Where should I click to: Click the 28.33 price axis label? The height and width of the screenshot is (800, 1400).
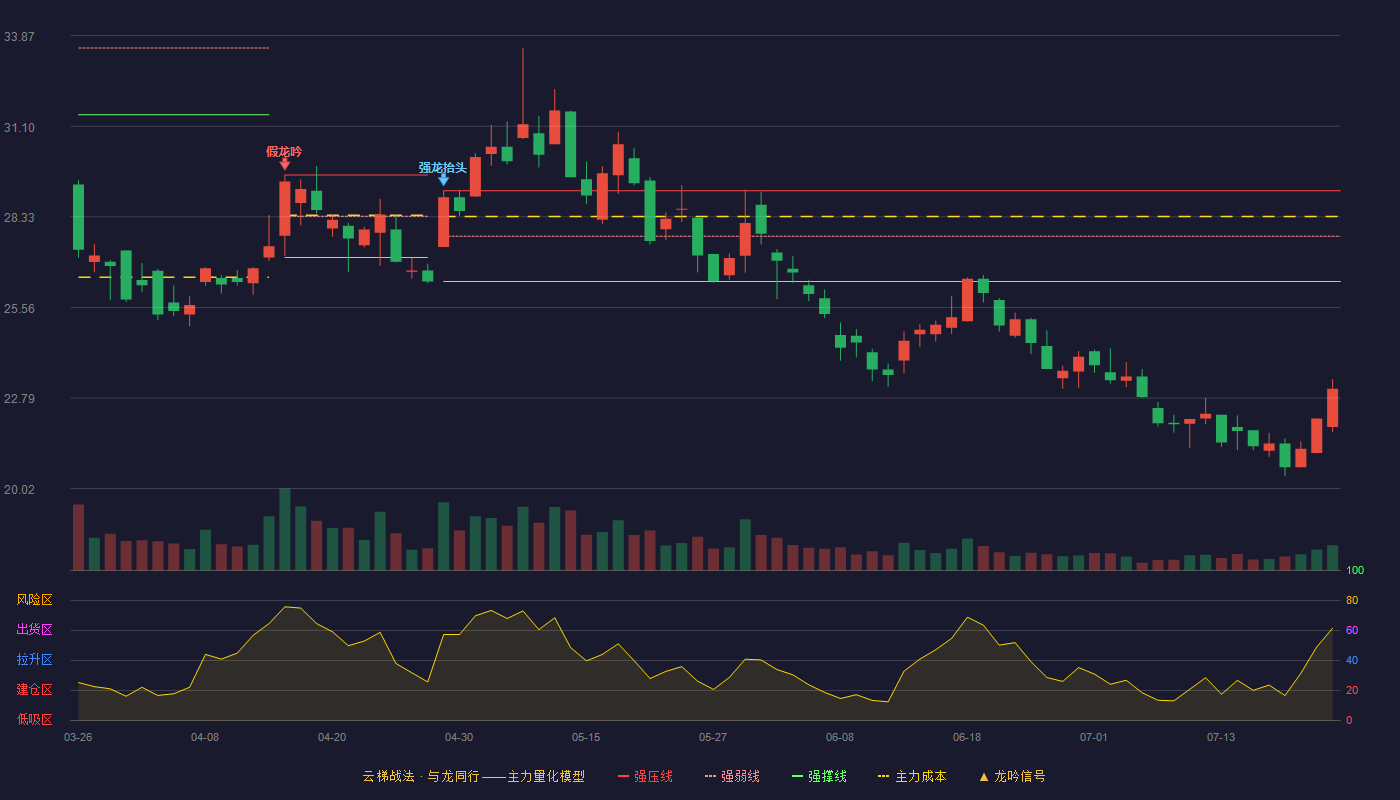19,218
